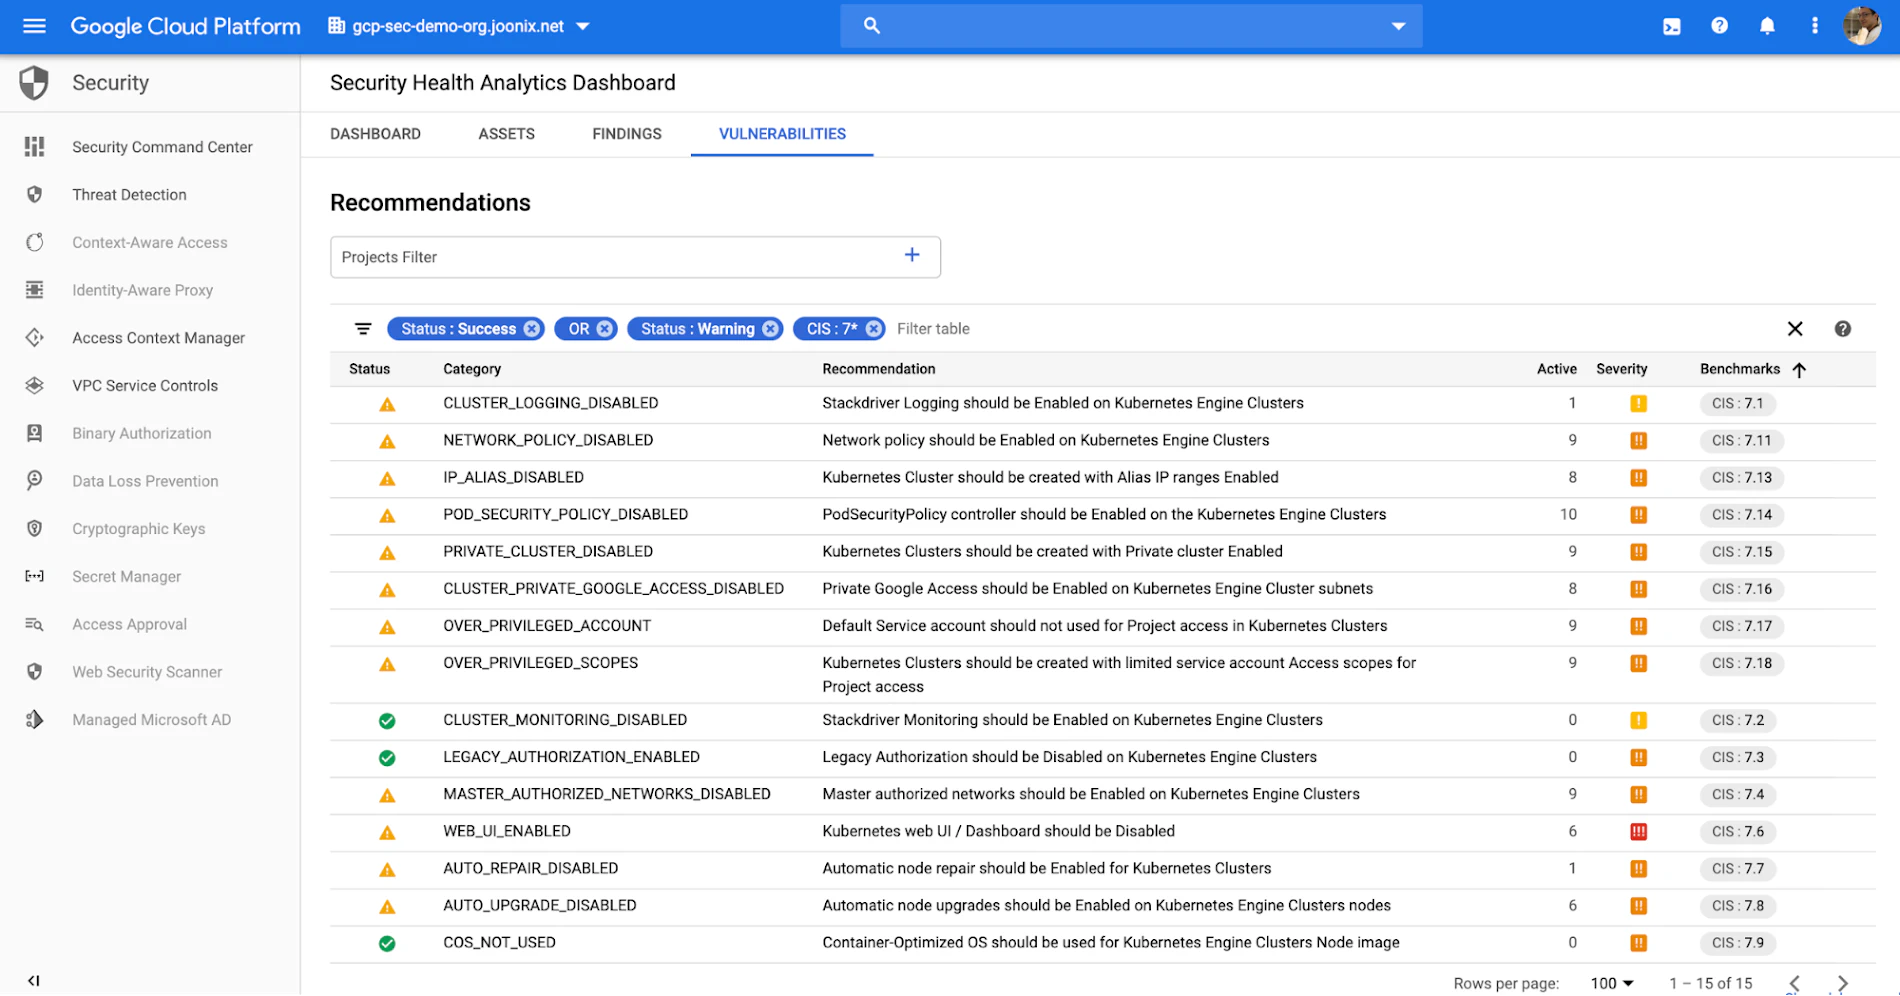
Task: Remove the Status : Success filter chip
Action: point(532,329)
